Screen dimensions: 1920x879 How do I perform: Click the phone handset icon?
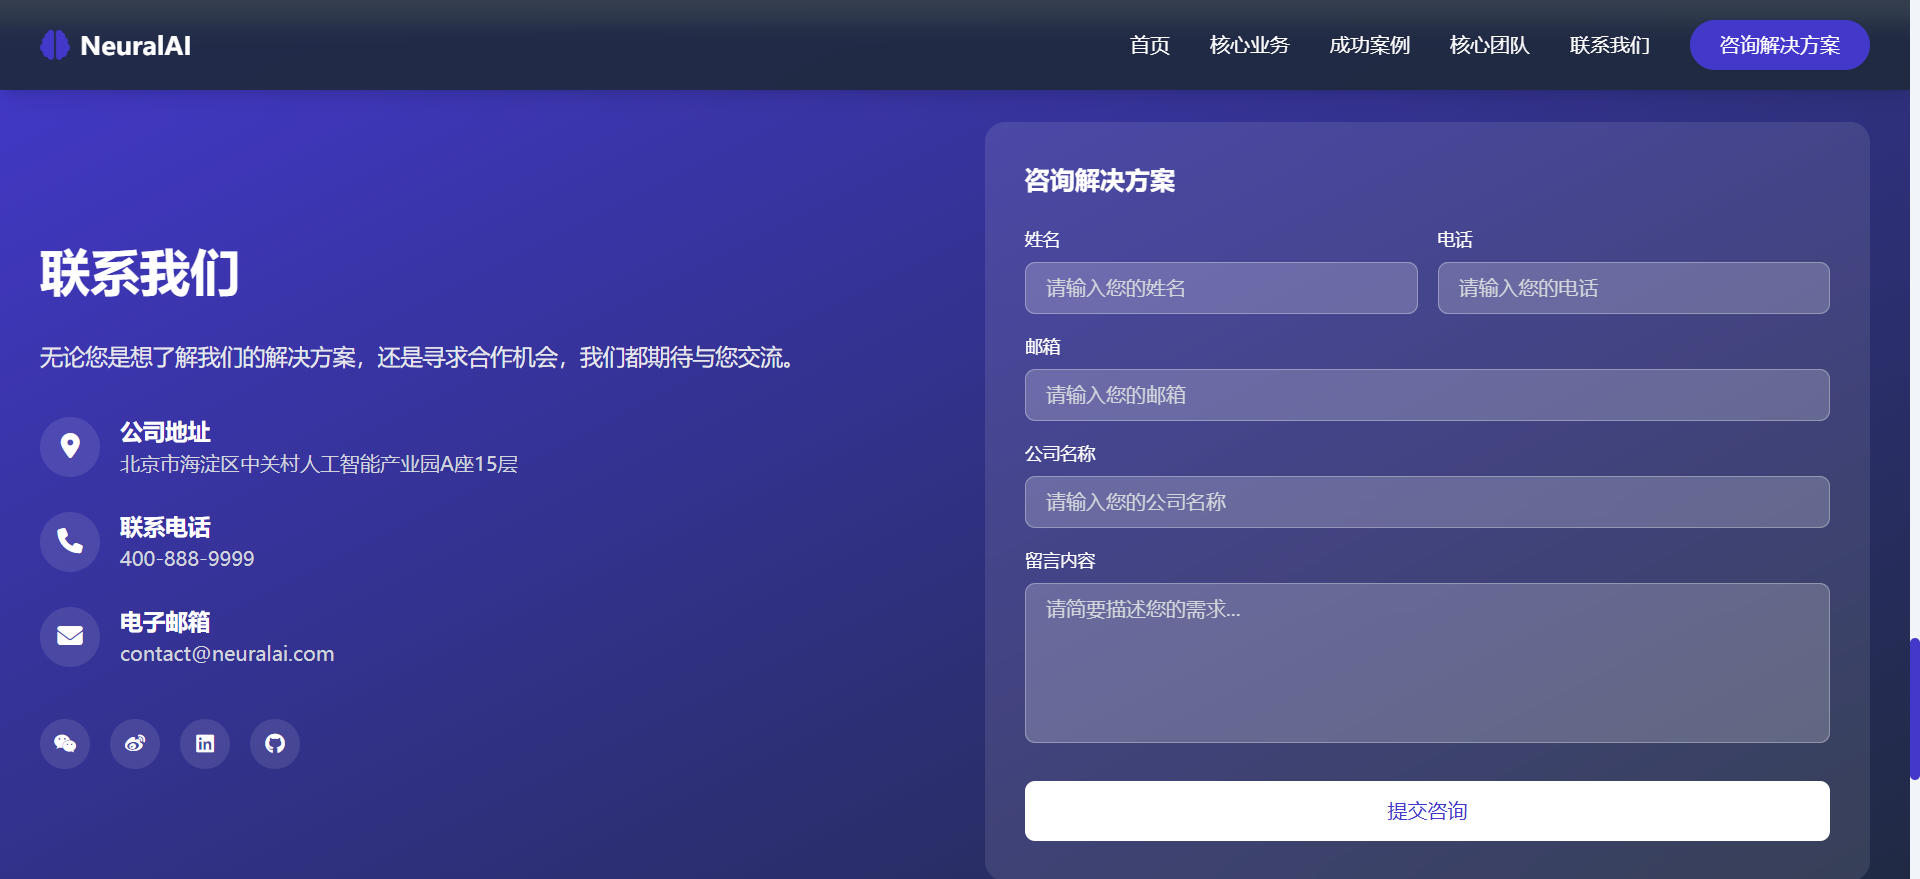tap(70, 541)
